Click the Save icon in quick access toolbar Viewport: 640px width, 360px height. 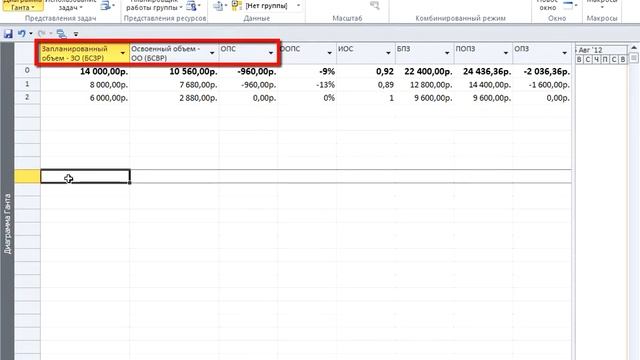(x=8, y=34)
